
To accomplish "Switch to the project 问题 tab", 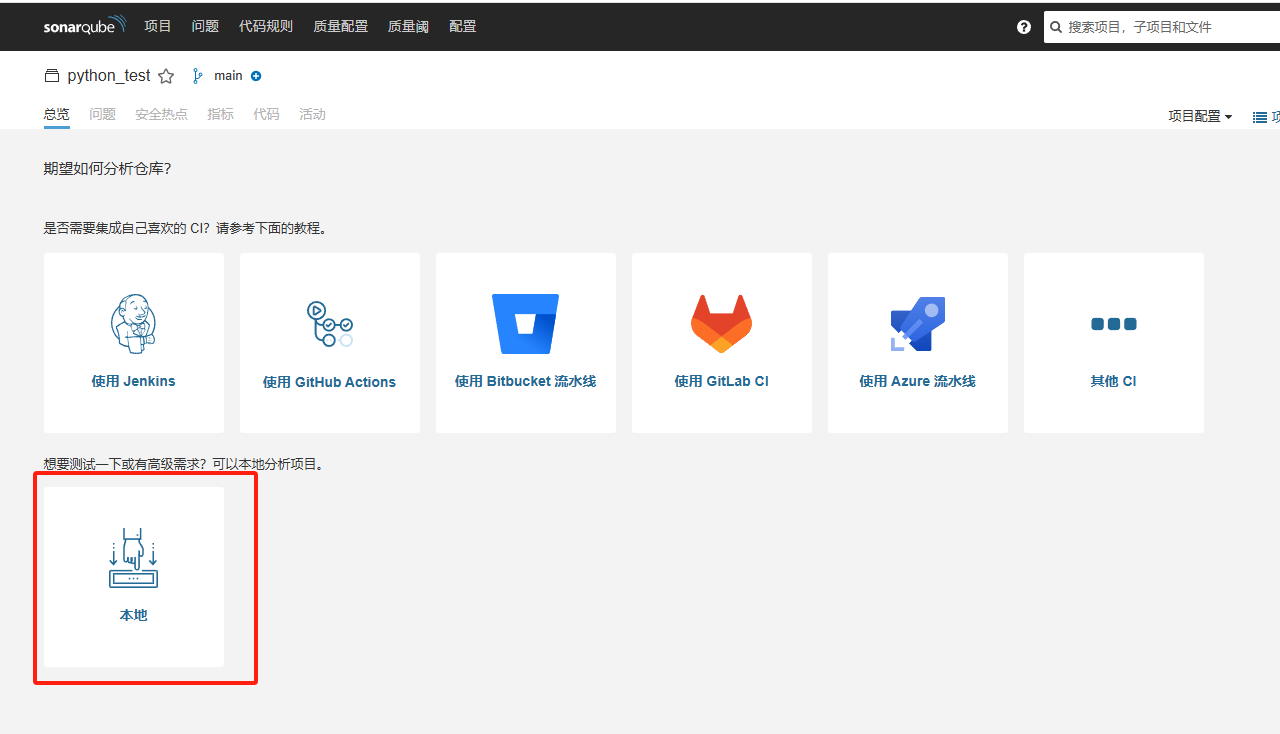I will click(102, 114).
